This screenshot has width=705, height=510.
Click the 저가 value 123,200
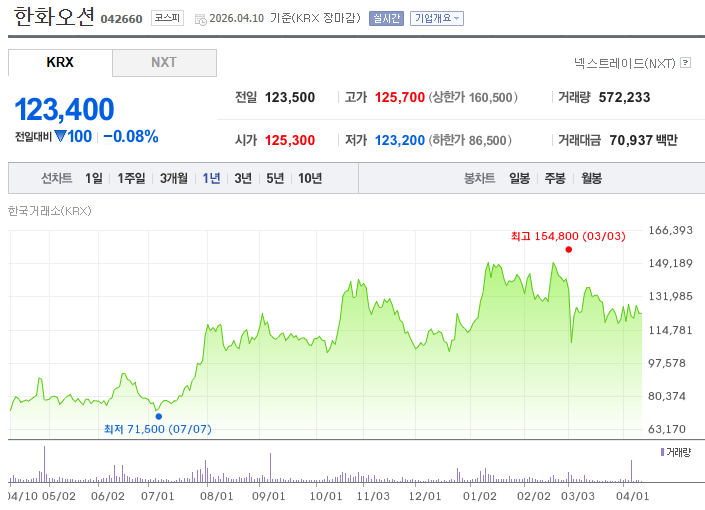(x=400, y=141)
